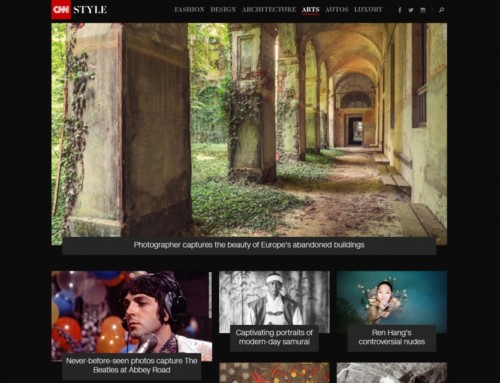This screenshot has width=500, height=383.
Task: Click the CNN logo
Action: [61, 9]
